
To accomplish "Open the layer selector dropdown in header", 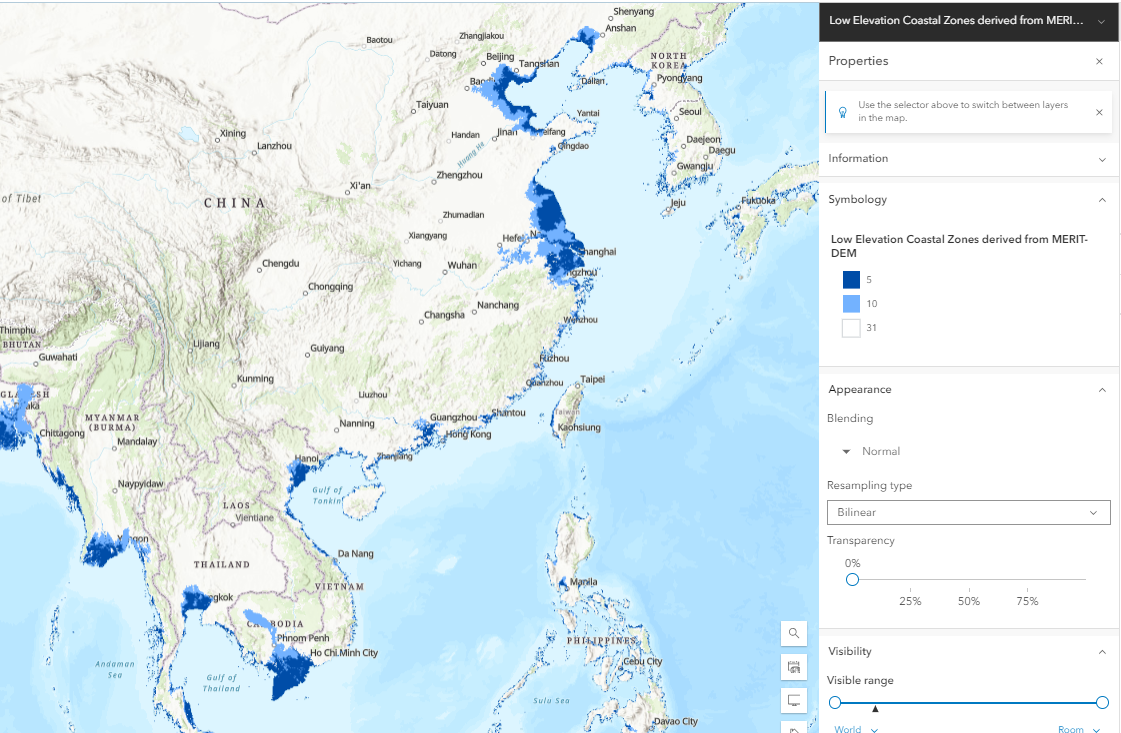I will (x=1101, y=21).
